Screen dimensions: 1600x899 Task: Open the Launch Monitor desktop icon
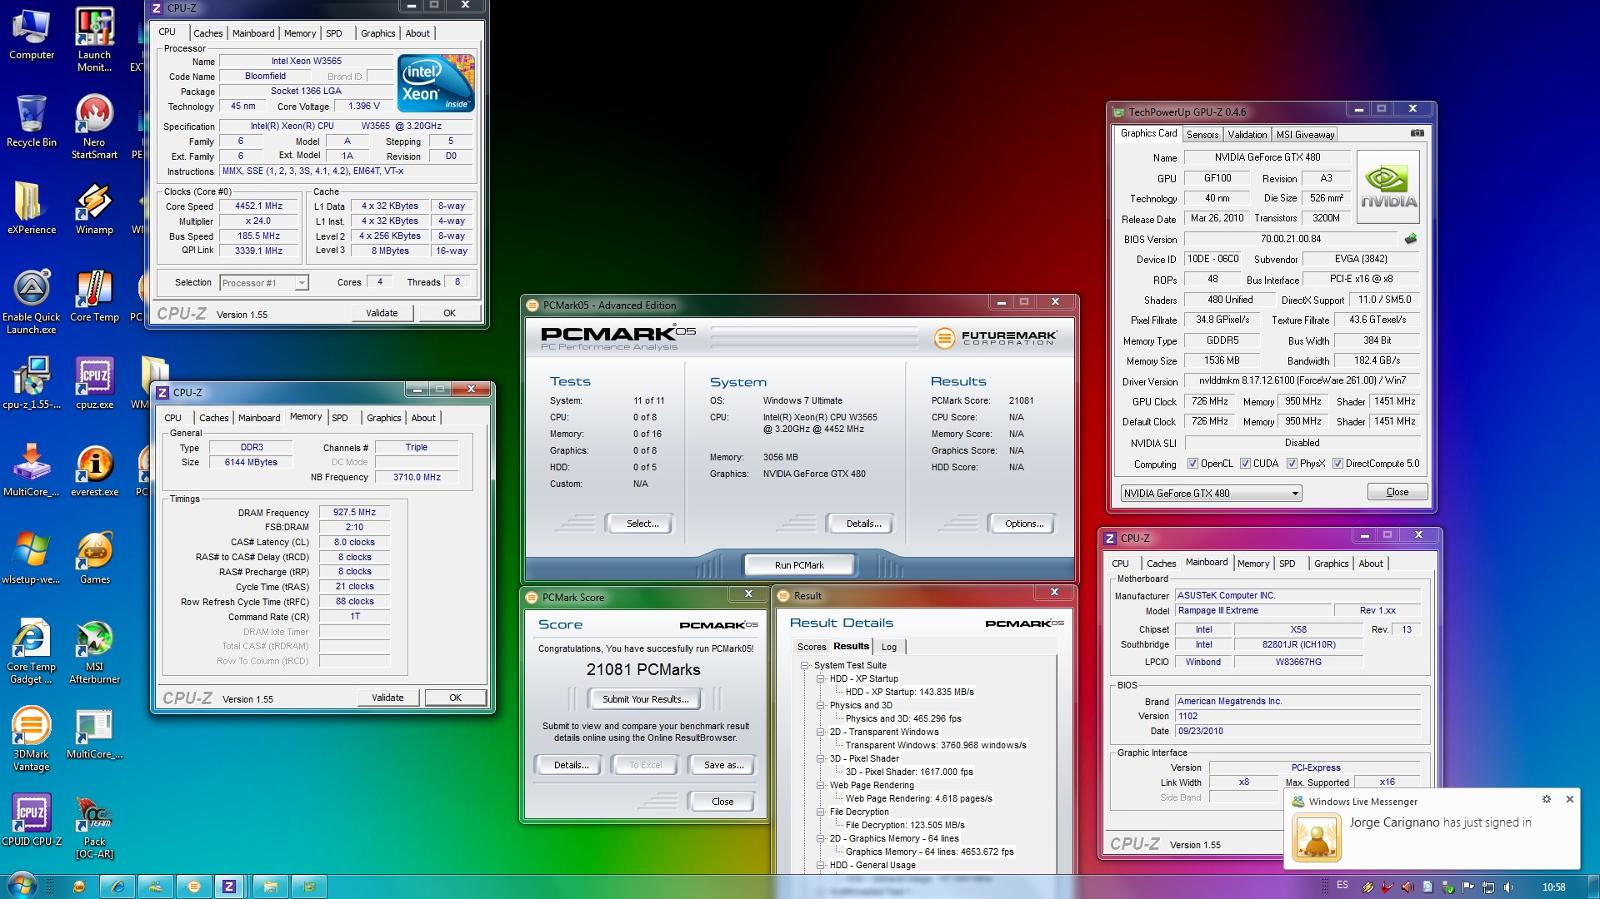pos(94,40)
